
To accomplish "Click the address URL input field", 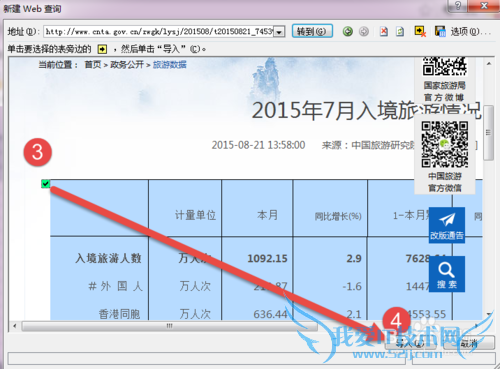I will (159, 32).
